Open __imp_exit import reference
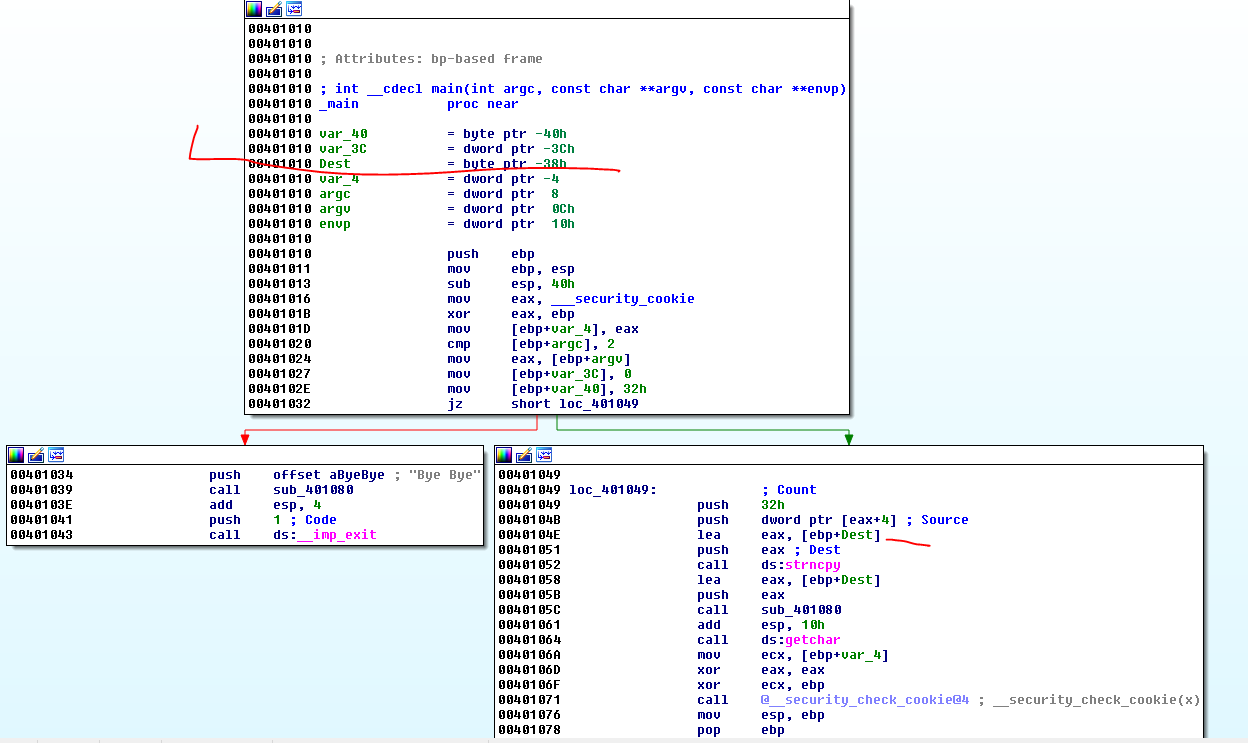Image resolution: width=1248 pixels, height=743 pixels. pyautogui.click(x=336, y=535)
